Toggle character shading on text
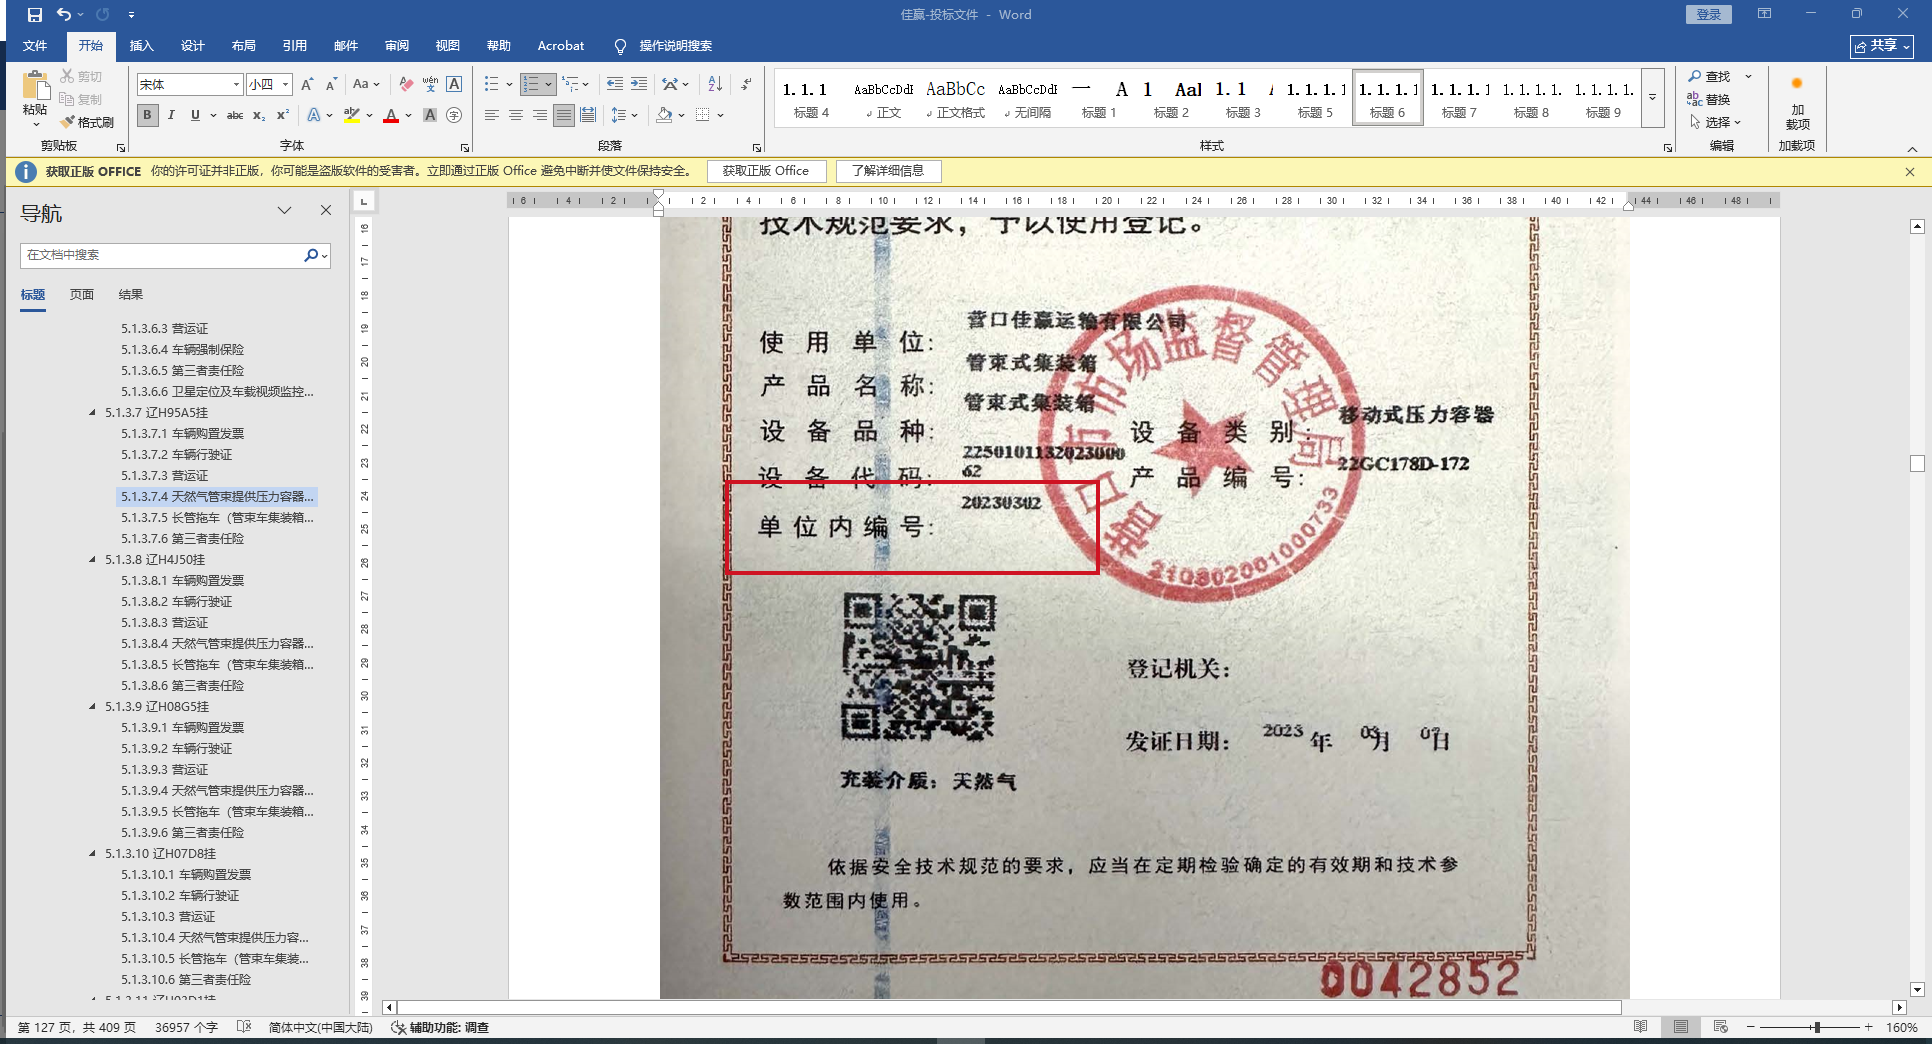Viewport: 1932px width, 1044px height. click(430, 115)
